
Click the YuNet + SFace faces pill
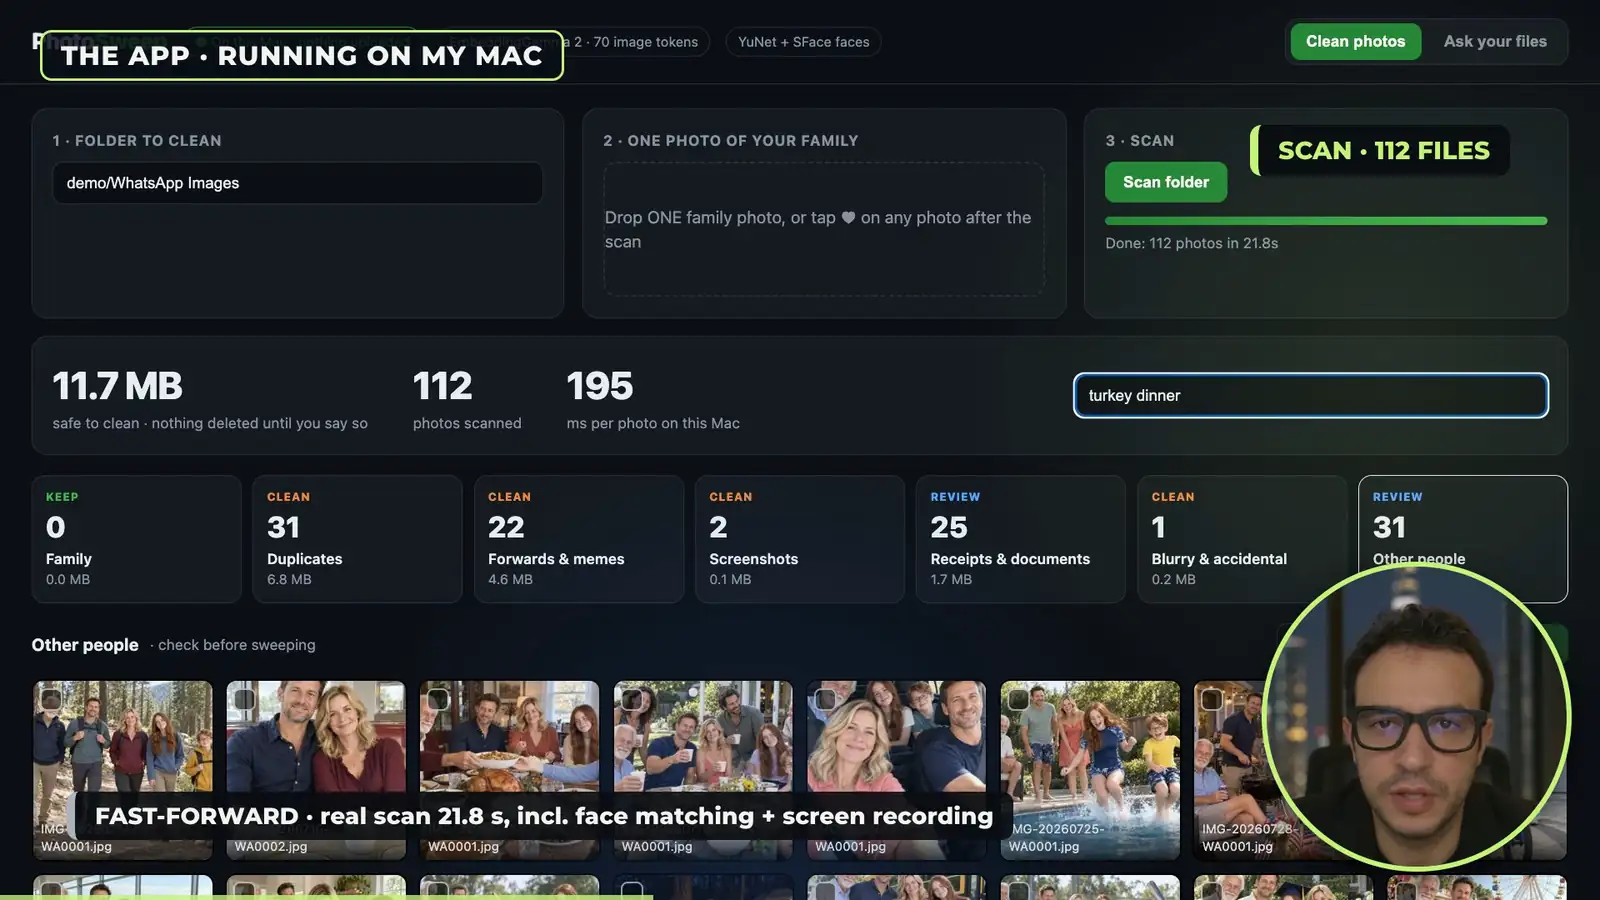pyautogui.click(x=803, y=42)
